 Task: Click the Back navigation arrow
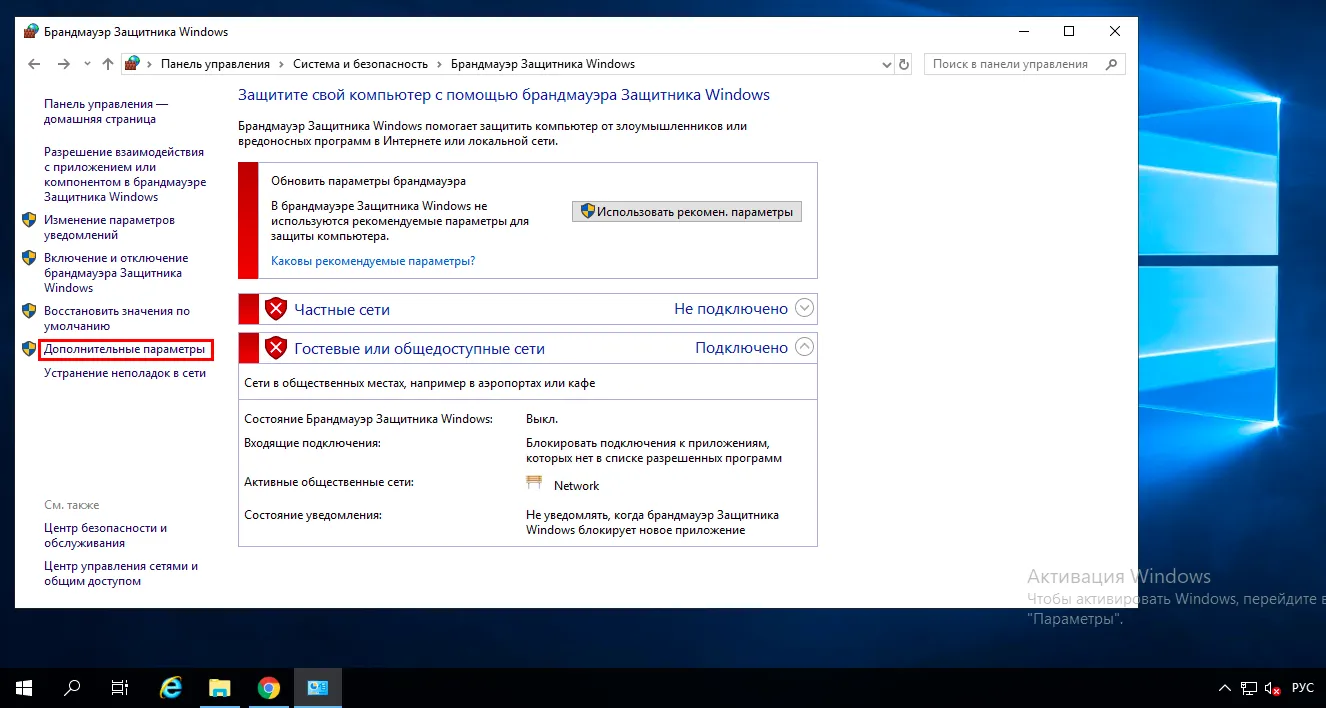click(x=34, y=64)
